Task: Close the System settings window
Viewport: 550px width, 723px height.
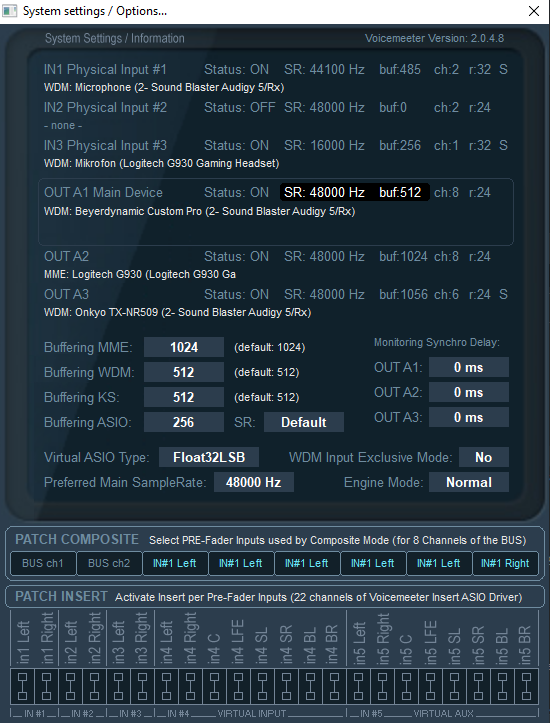Action: point(534,11)
